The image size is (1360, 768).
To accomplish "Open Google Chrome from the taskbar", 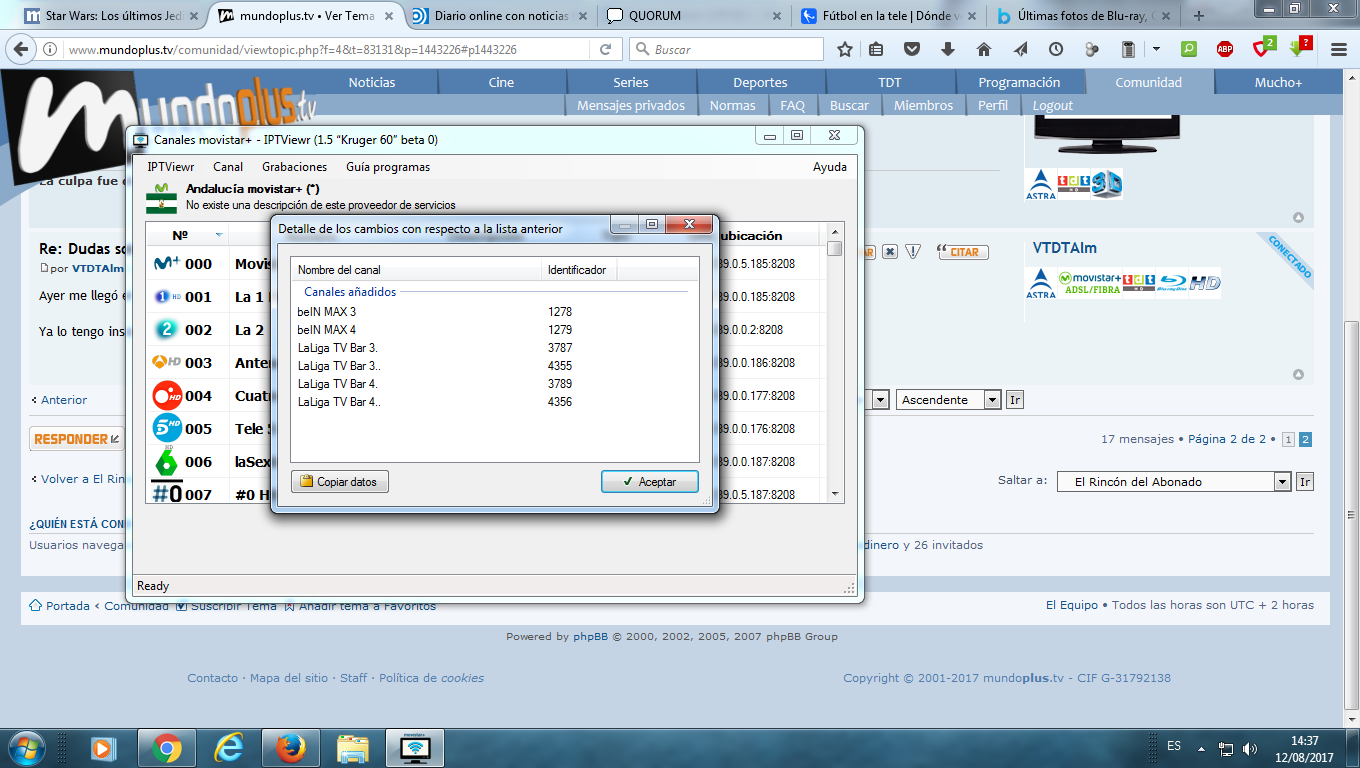I will pyautogui.click(x=166, y=748).
